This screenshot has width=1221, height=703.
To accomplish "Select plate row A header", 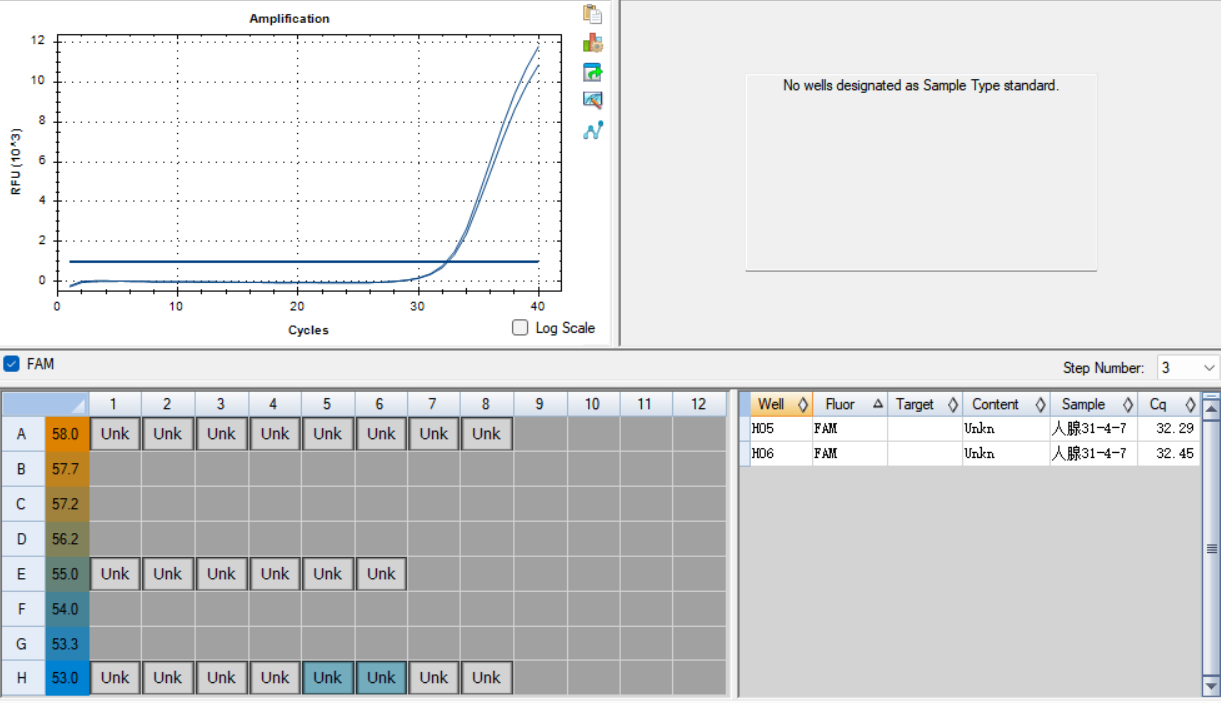I will [x=23, y=434].
